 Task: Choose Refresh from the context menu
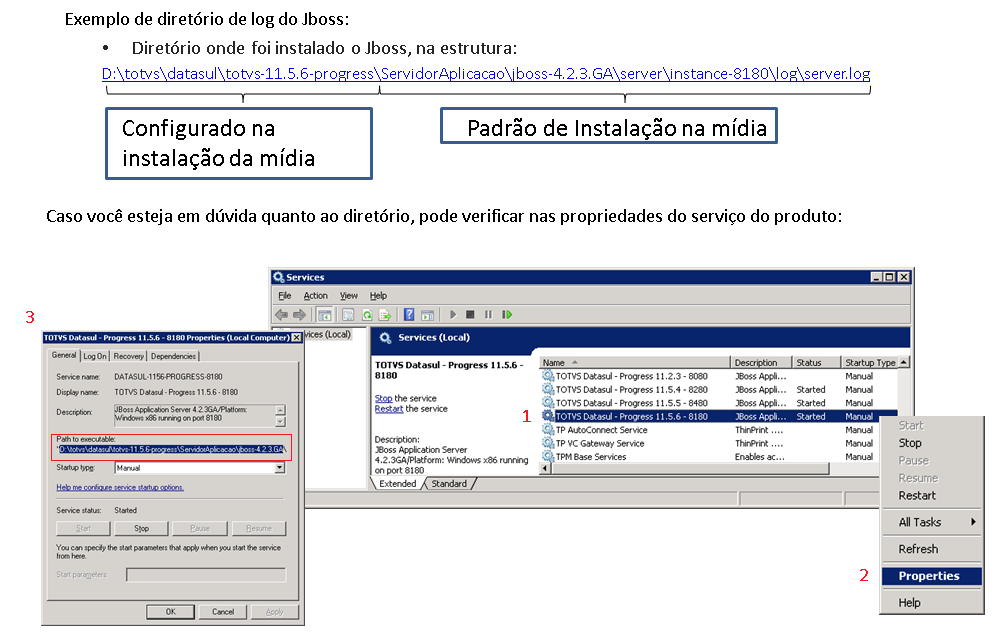919,549
